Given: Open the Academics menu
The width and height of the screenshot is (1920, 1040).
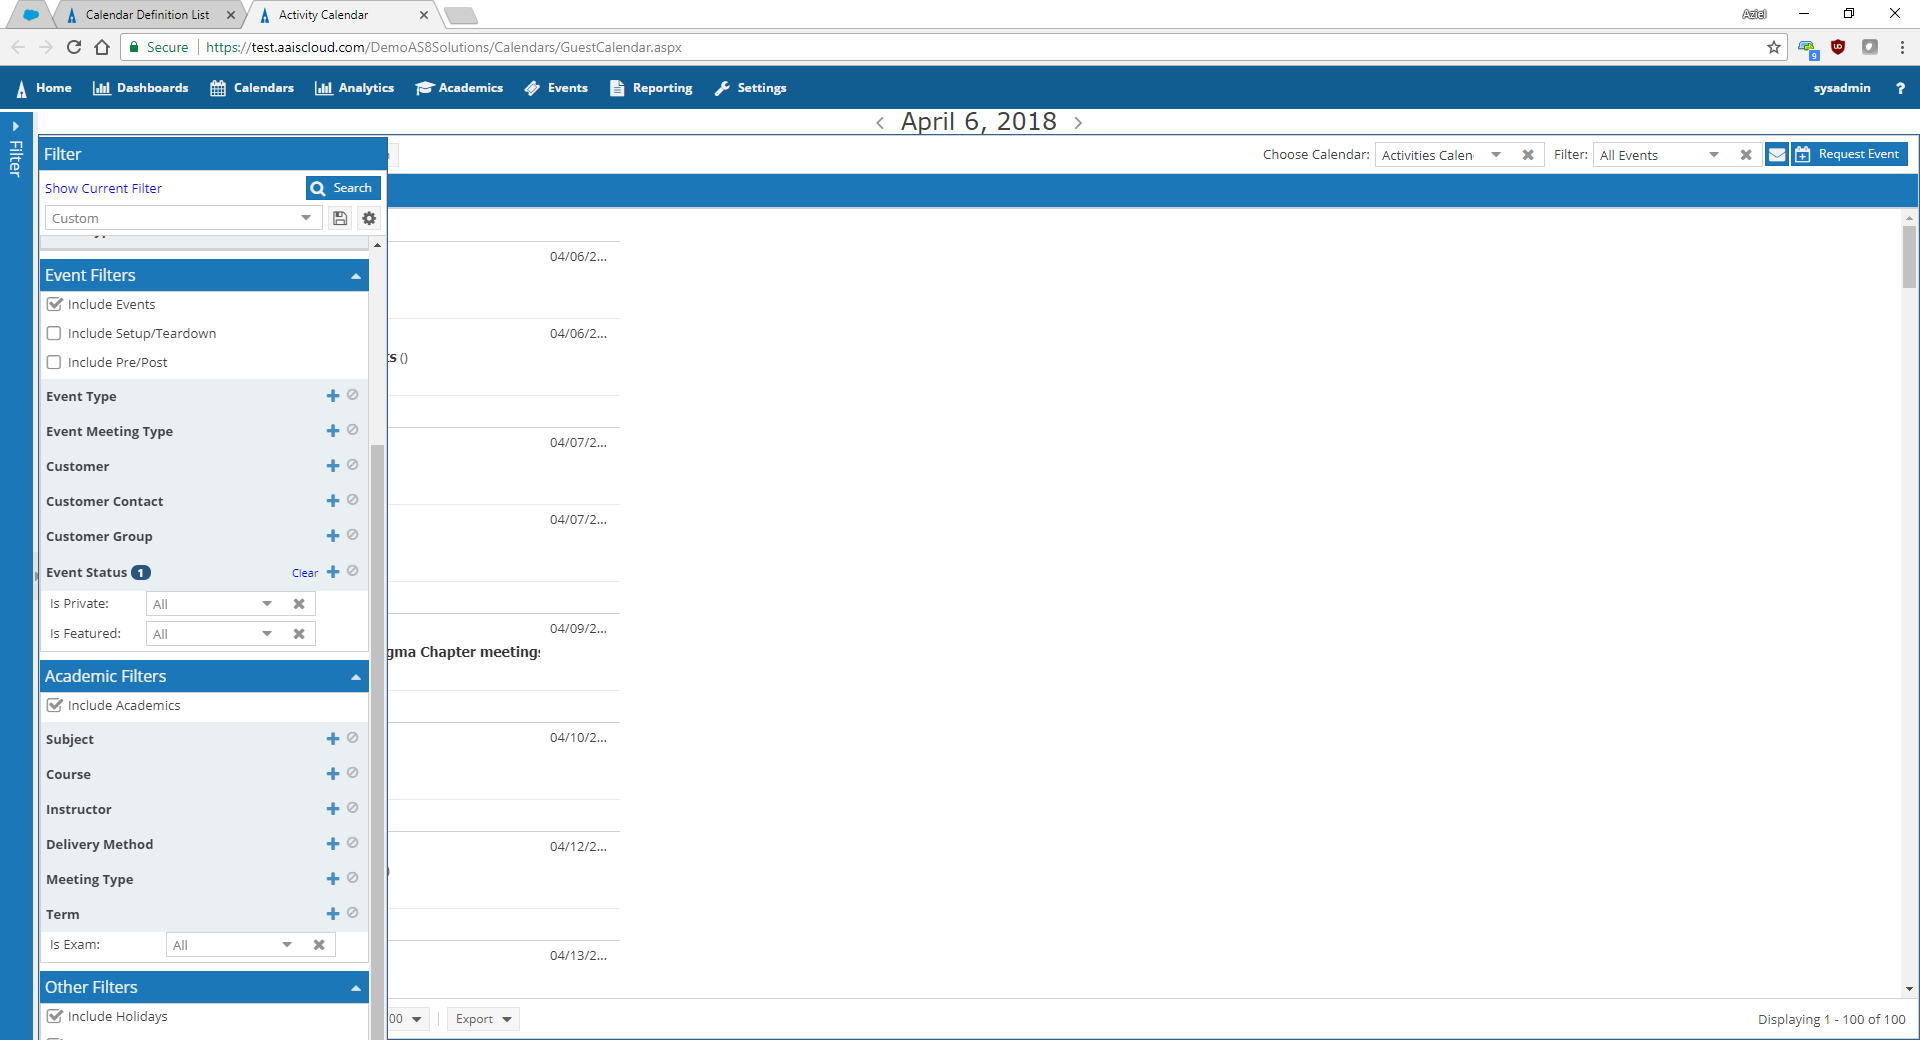Looking at the screenshot, I should [459, 88].
